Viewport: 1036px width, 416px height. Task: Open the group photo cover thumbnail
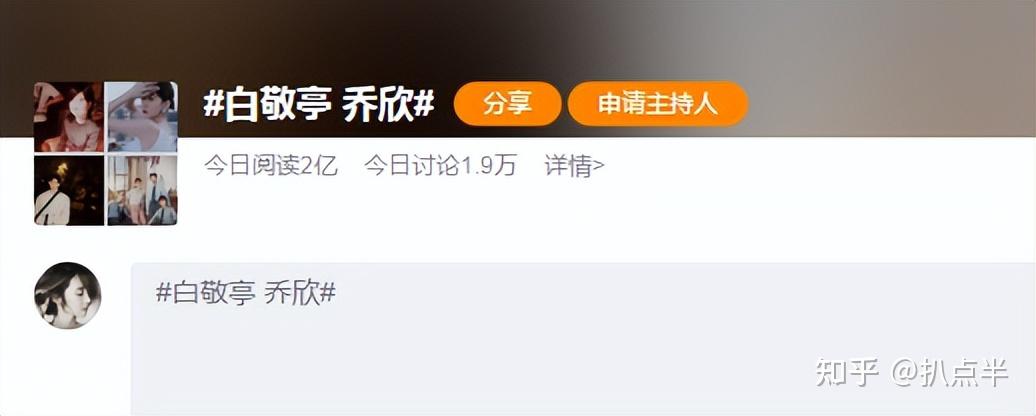point(142,190)
